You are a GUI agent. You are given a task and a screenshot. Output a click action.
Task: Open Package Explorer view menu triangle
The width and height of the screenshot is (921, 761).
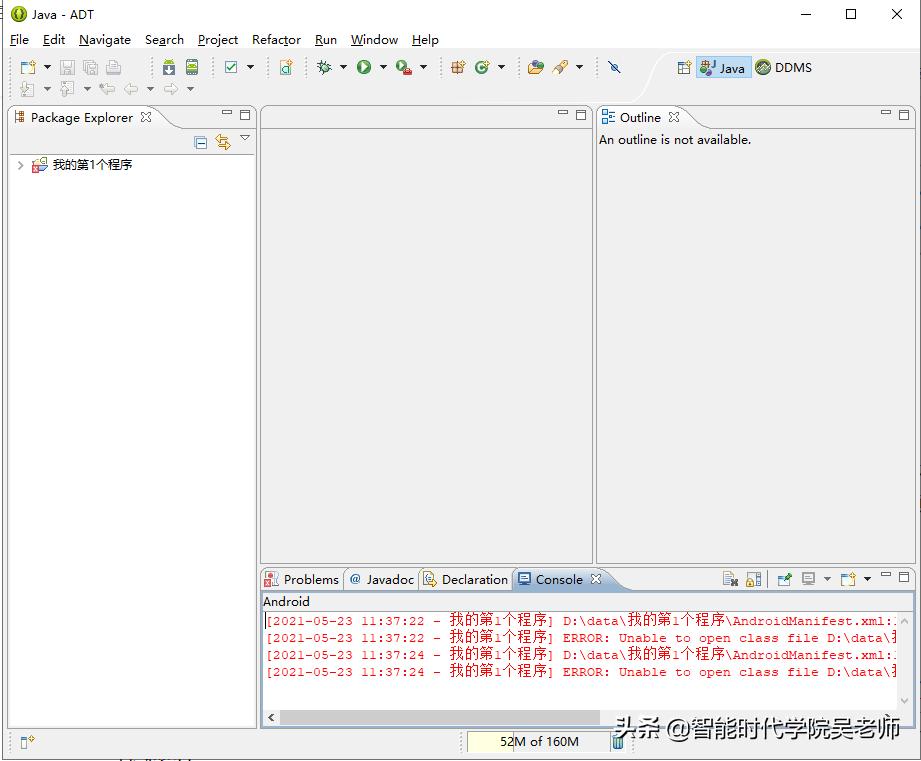point(245,139)
